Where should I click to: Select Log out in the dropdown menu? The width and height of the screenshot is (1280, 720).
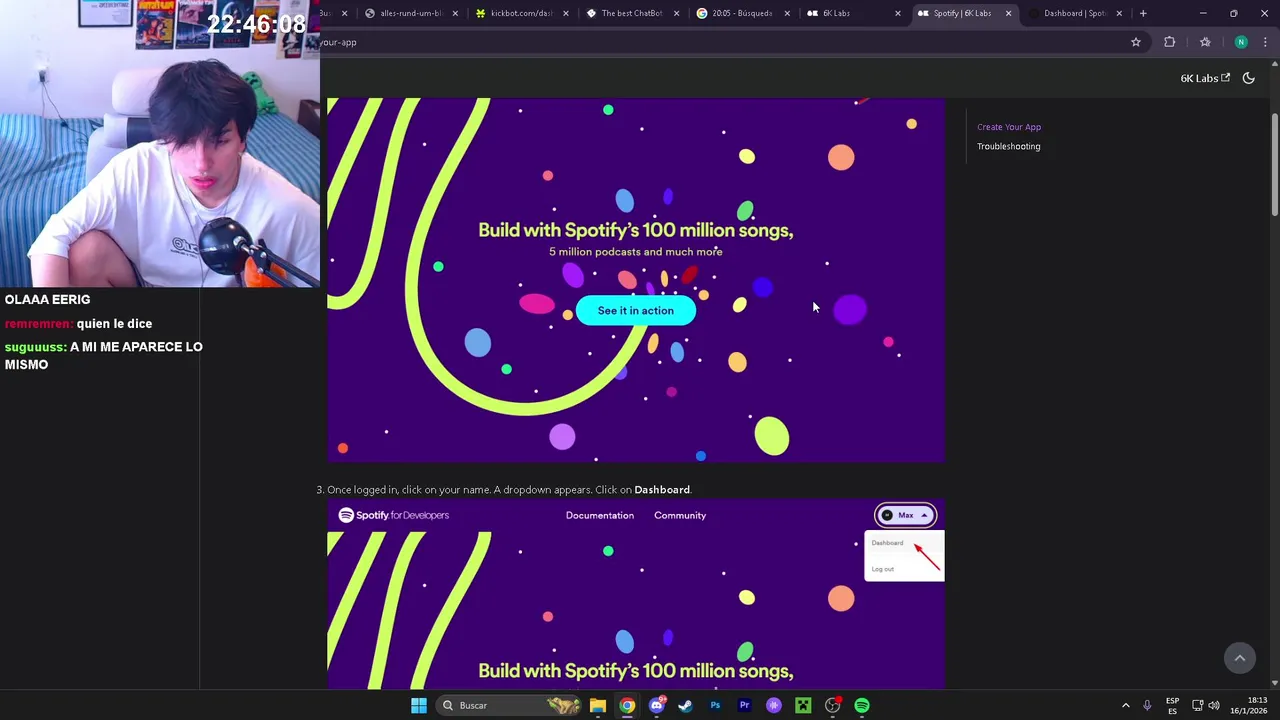pyautogui.click(x=882, y=569)
